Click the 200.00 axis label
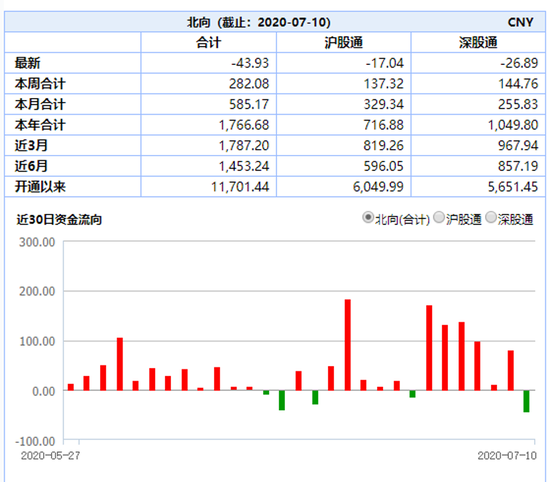Viewport: 550px width, 482px height. click(37, 291)
